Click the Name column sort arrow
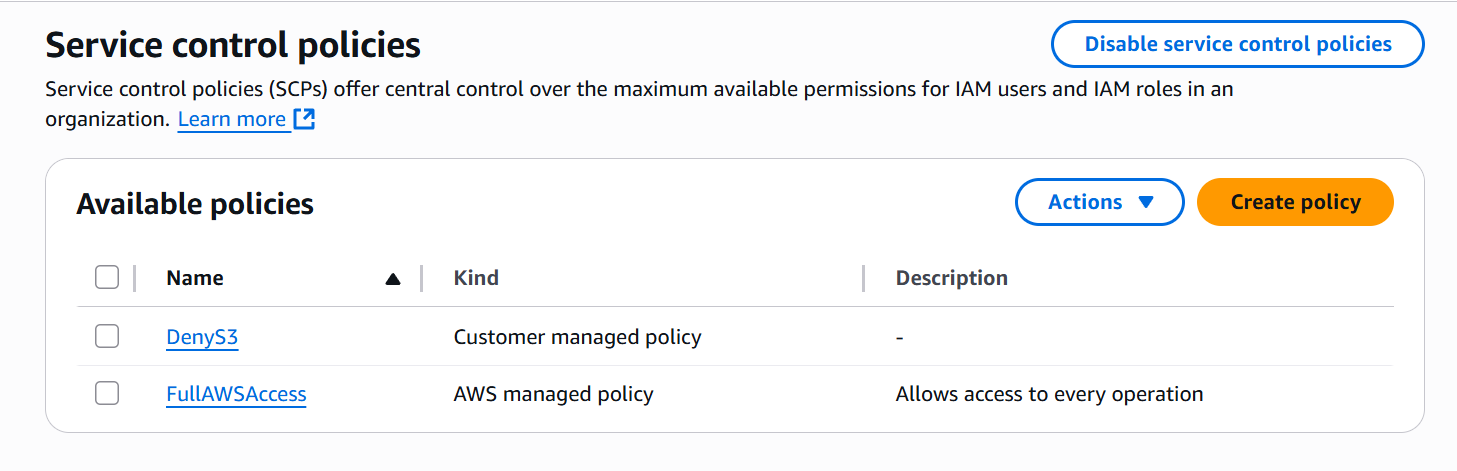The image size is (1457, 471). point(393,279)
